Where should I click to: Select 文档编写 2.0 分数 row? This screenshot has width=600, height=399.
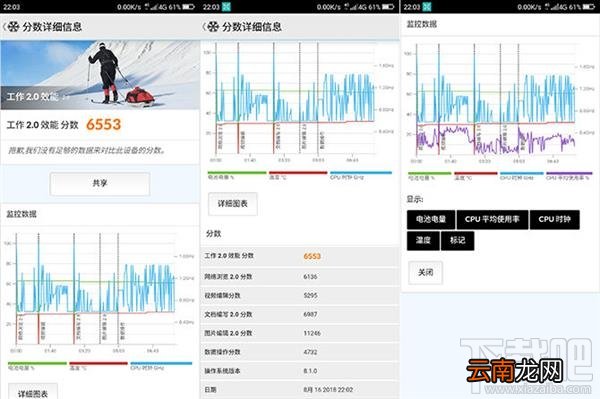tap(300, 314)
